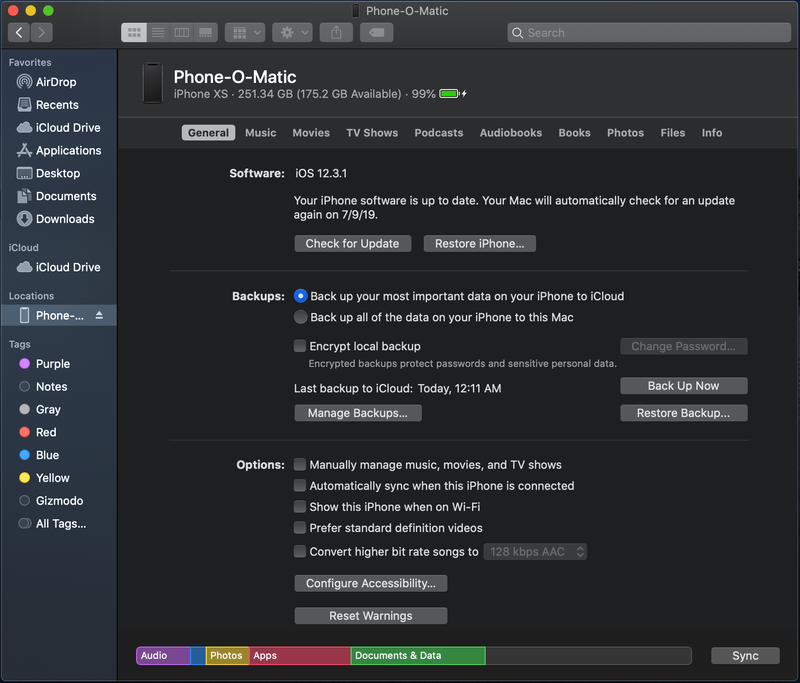This screenshot has width=800, height=683.
Task: Go forward with the right chevron button
Action: click(41, 33)
